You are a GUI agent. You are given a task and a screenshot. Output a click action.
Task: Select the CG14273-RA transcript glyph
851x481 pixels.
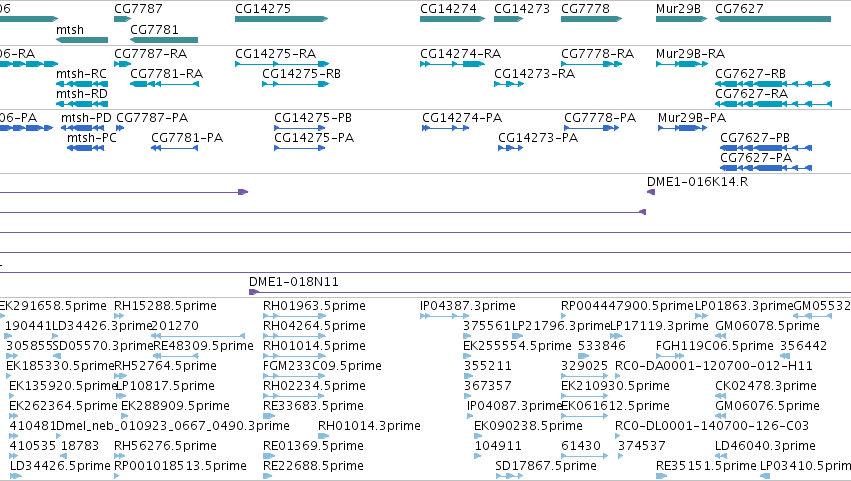[x=509, y=84]
